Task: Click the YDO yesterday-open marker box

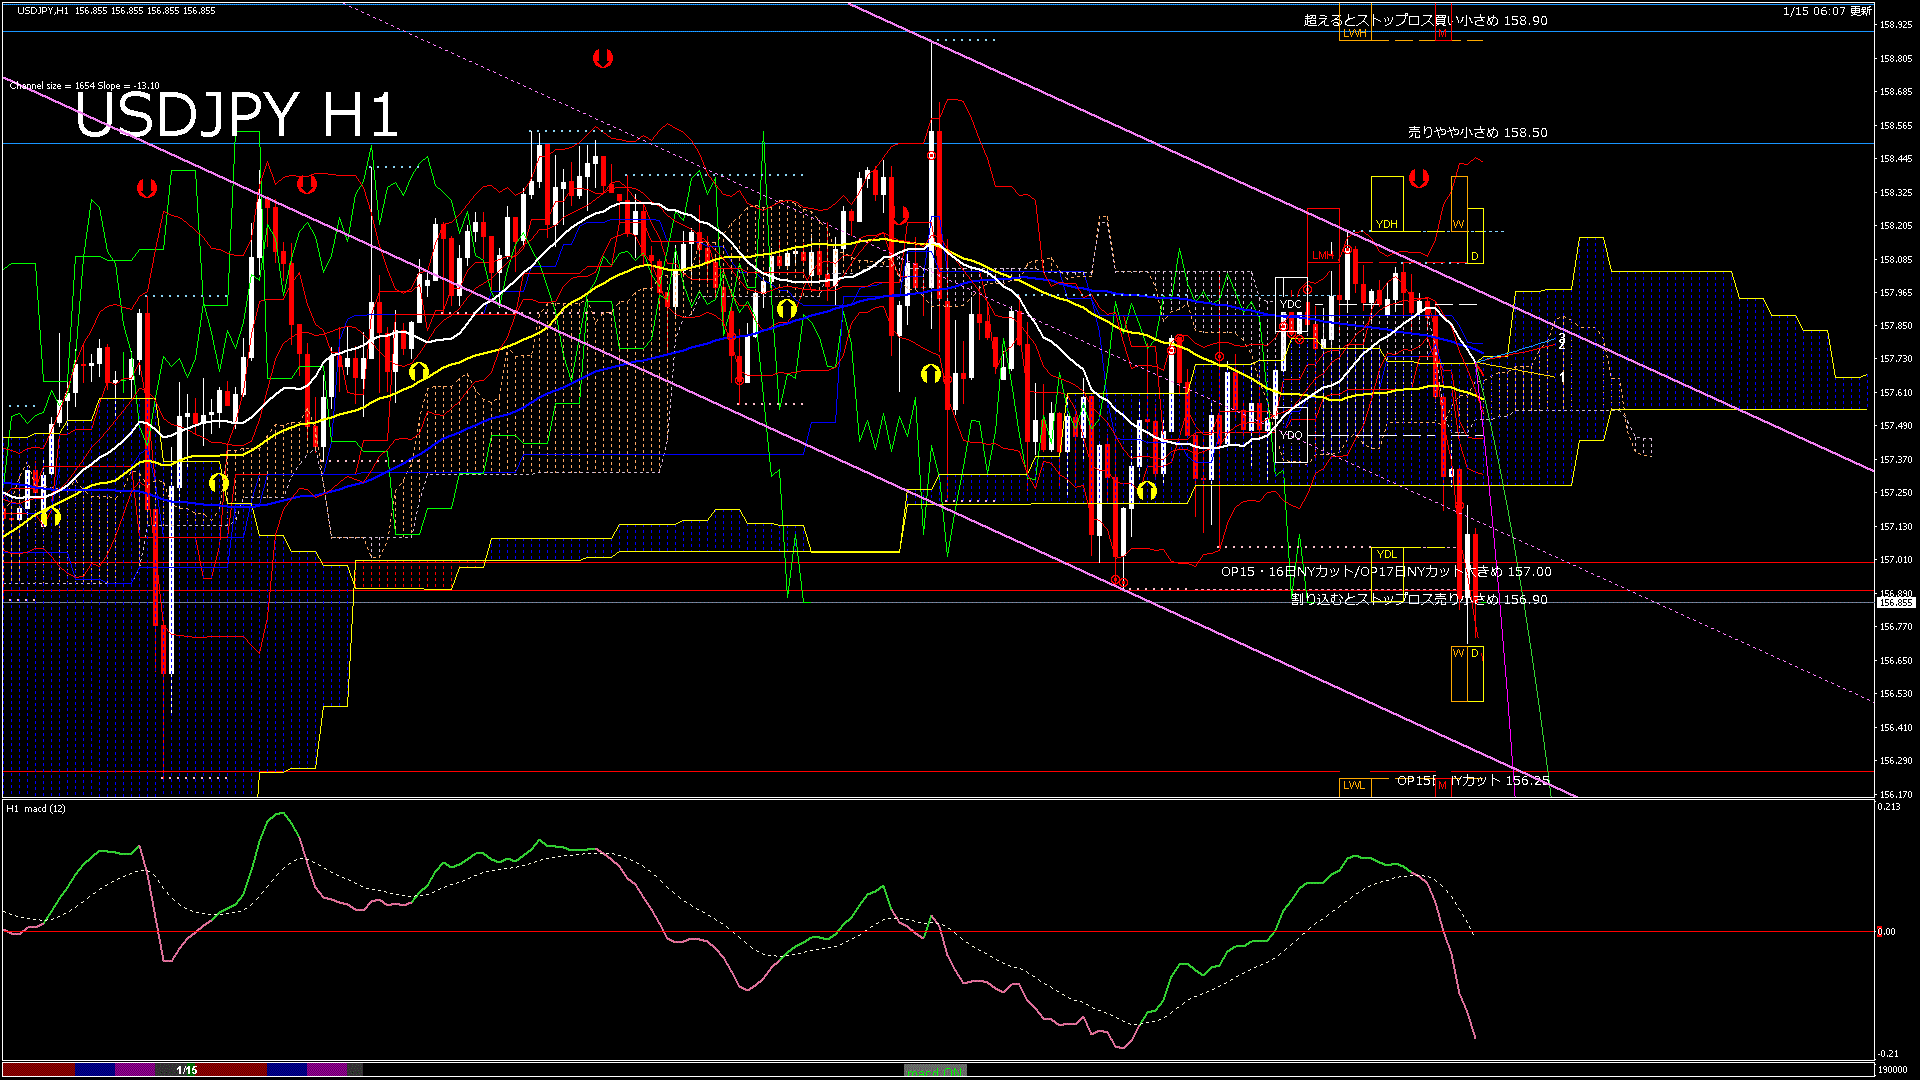Action: click(x=1291, y=435)
